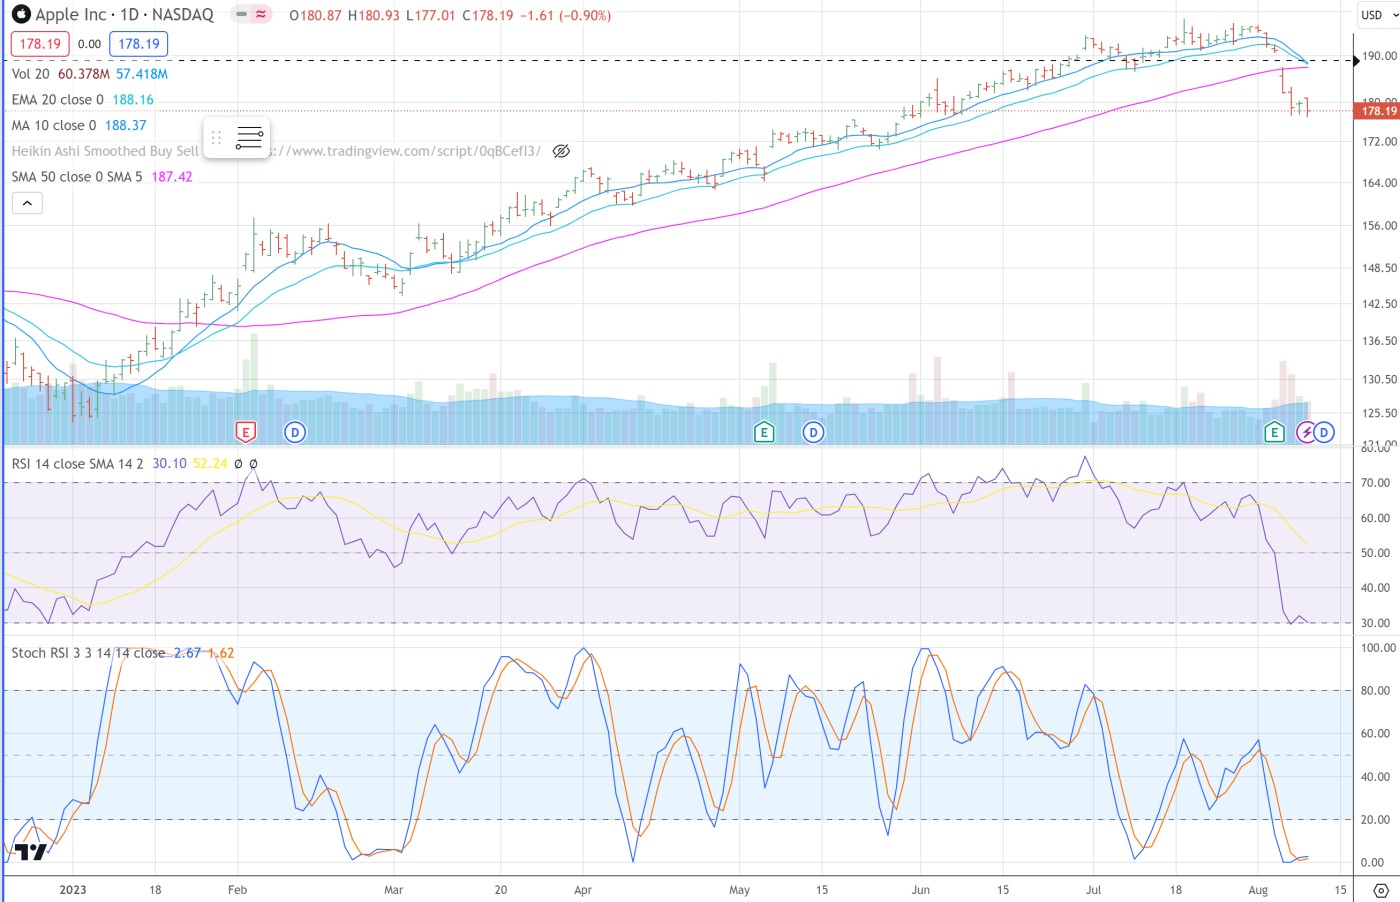Click the TradingView logo
This screenshot has height=902, width=1400.
(31, 852)
